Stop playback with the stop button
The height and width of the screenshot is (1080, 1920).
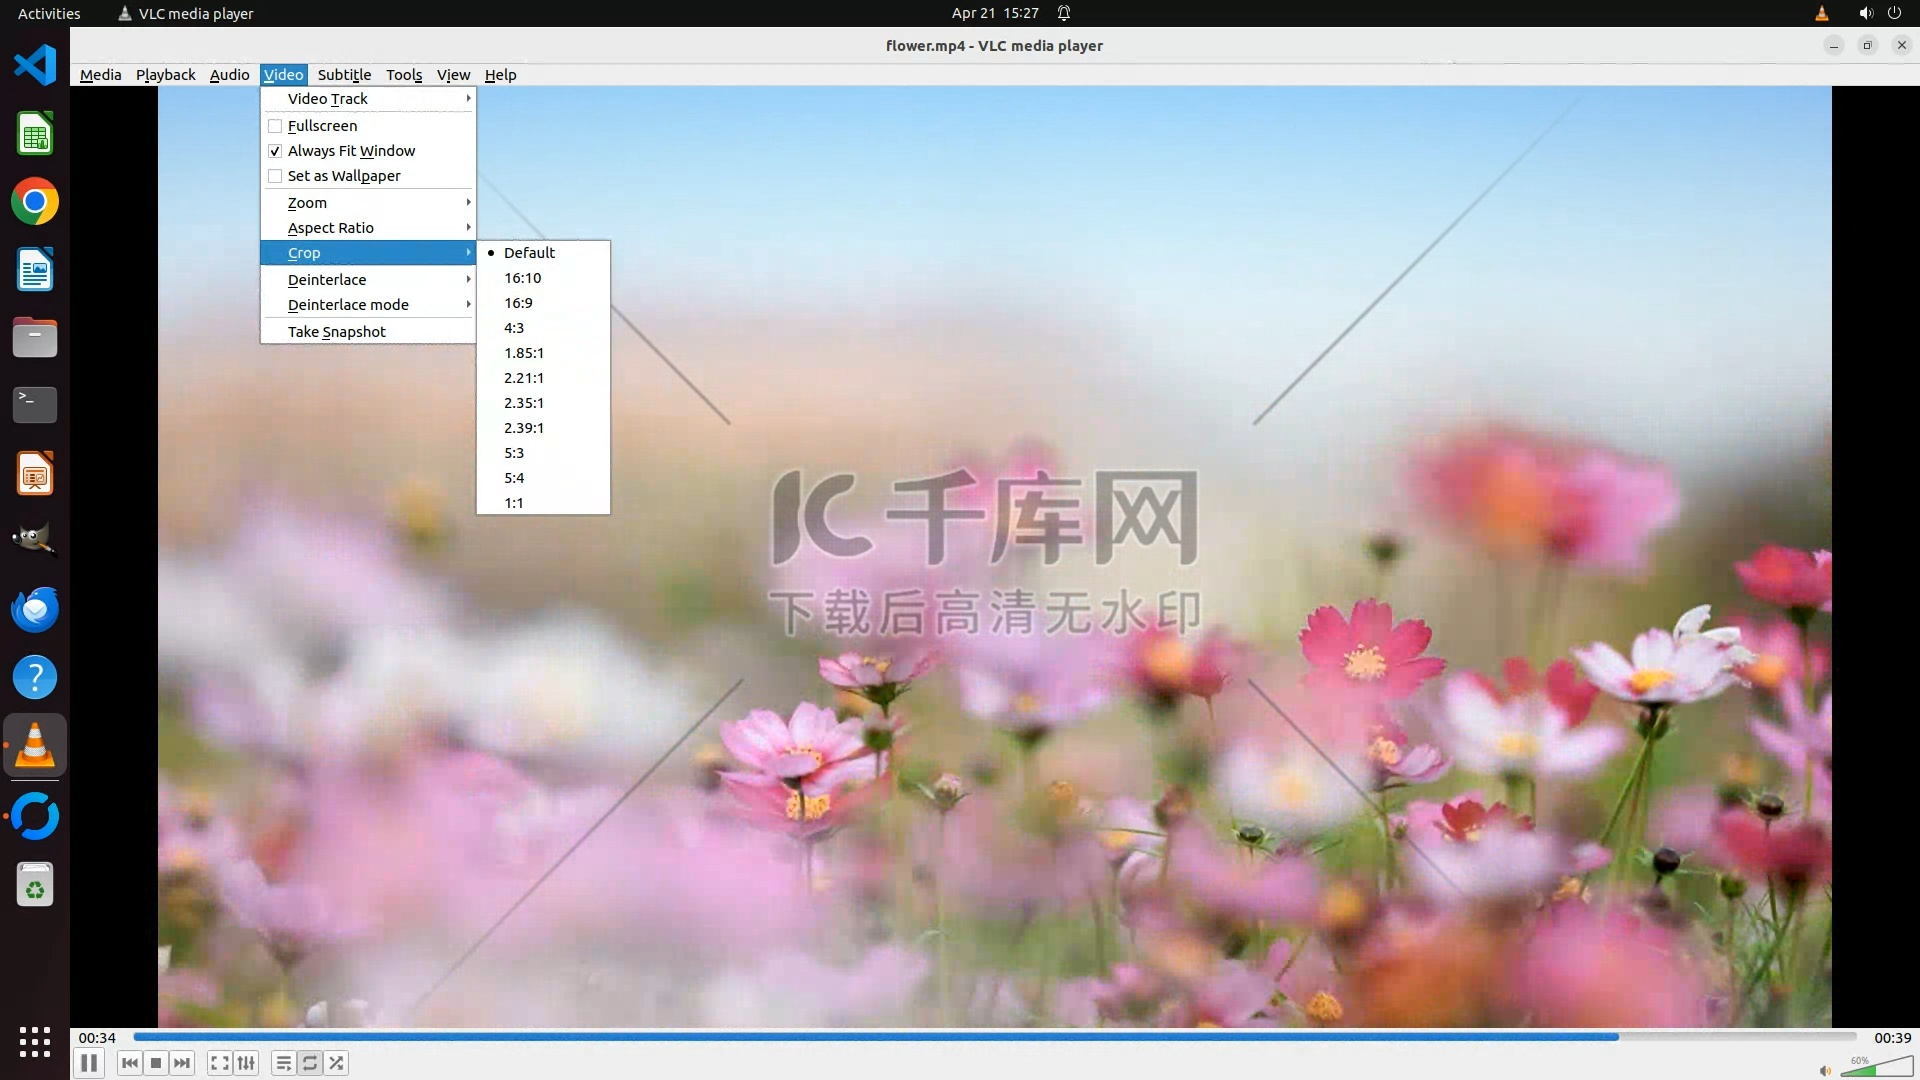coord(156,1063)
